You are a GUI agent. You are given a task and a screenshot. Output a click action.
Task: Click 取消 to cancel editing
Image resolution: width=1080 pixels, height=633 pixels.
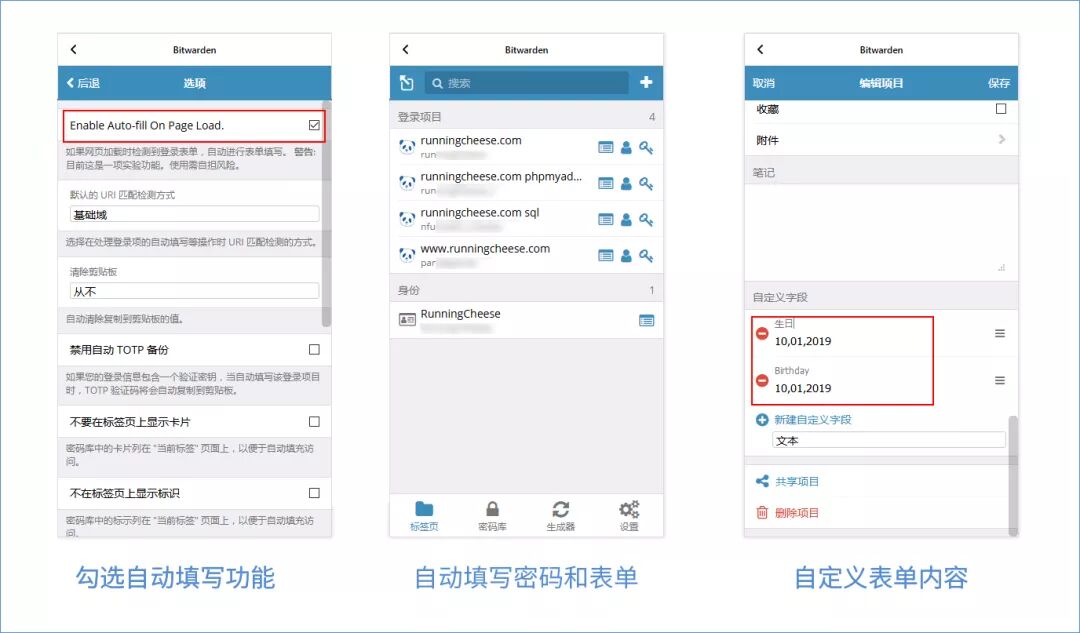tap(763, 83)
